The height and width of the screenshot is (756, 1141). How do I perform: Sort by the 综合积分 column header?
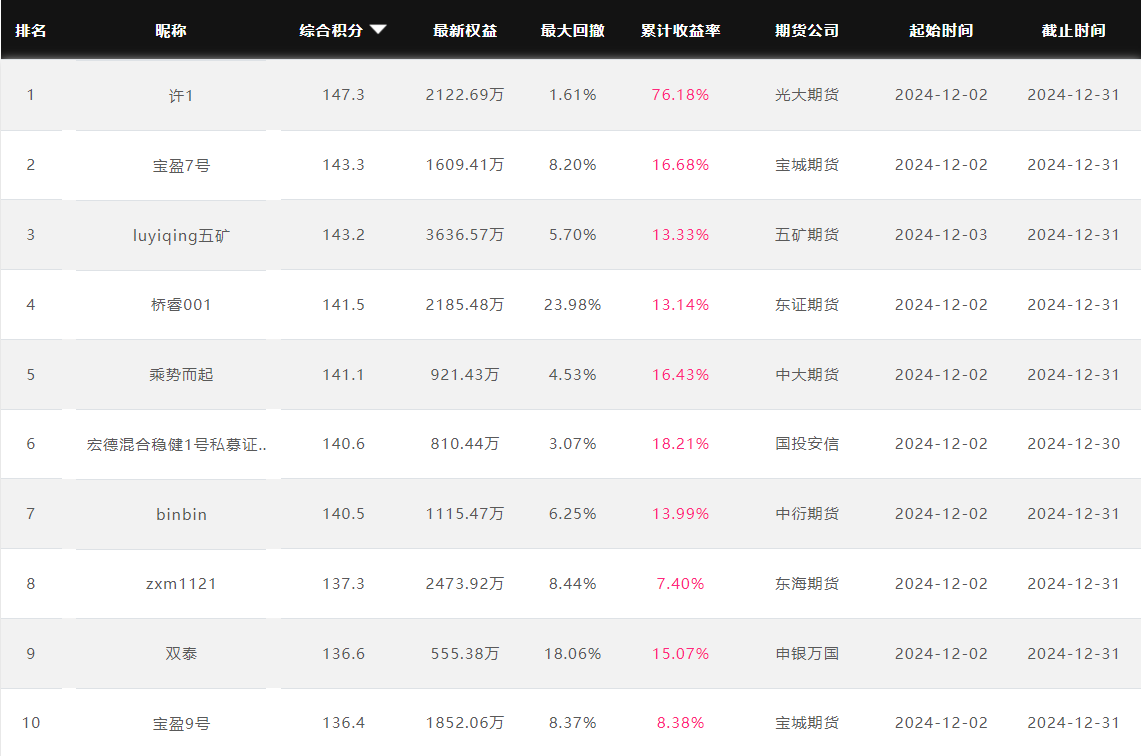(331, 31)
